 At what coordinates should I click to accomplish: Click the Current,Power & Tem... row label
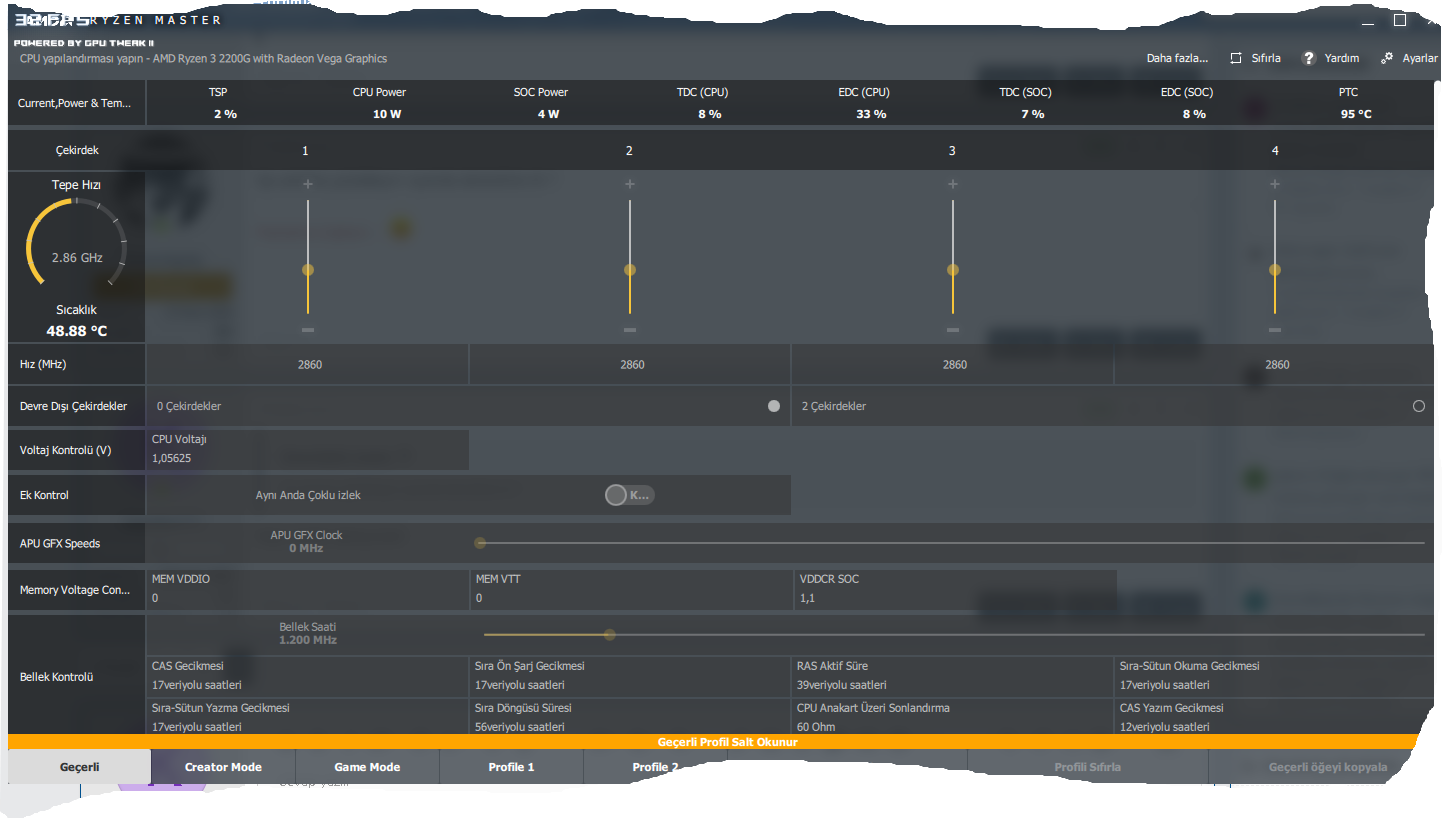[x=74, y=103]
